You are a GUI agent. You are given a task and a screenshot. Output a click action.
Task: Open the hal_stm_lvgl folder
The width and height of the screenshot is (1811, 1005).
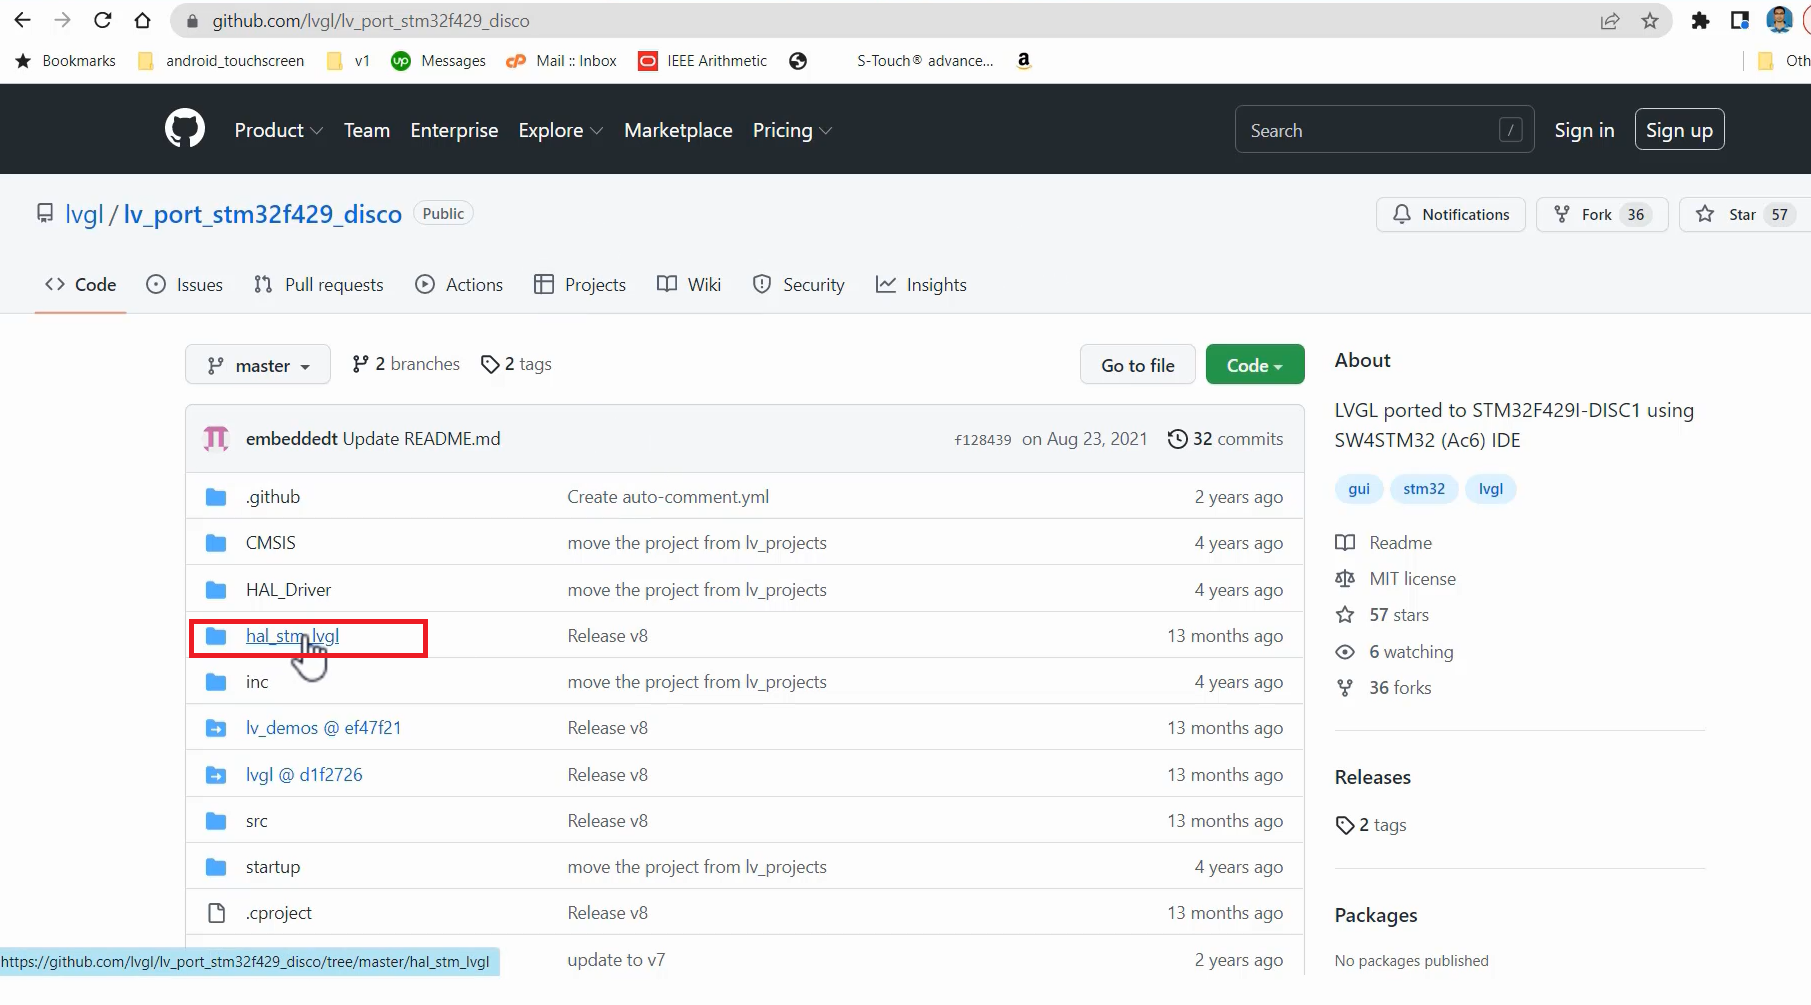click(292, 636)
